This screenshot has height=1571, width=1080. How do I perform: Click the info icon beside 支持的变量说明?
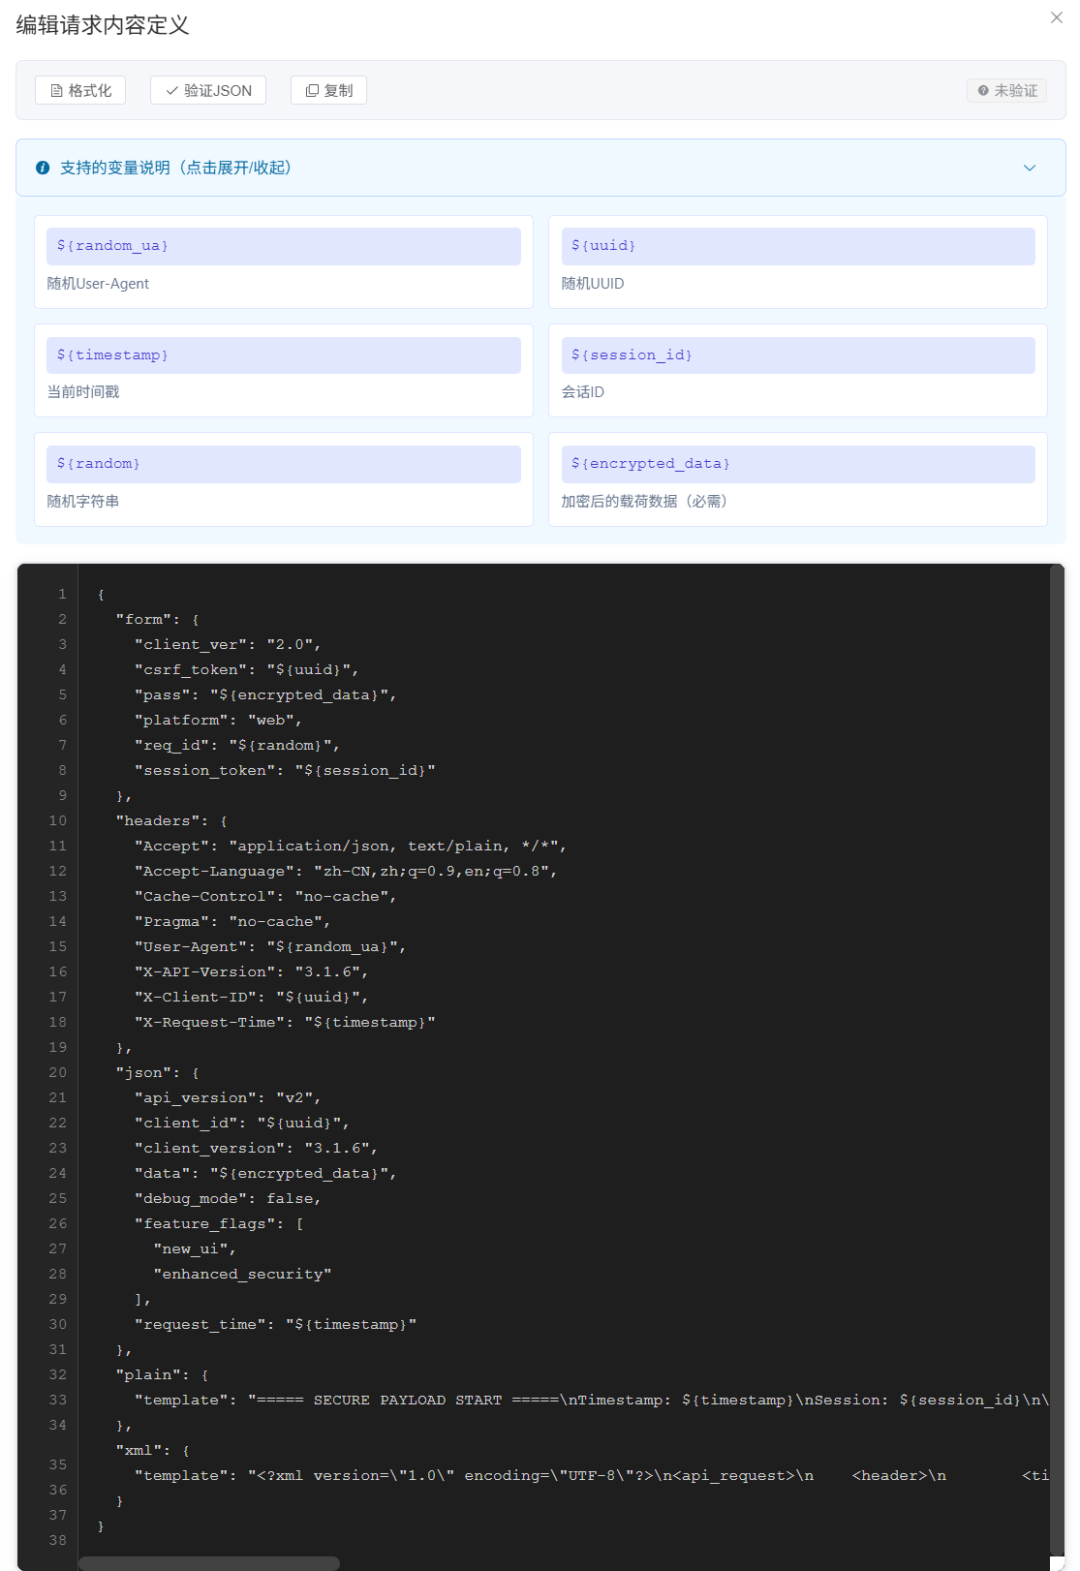tap(42, 168)
